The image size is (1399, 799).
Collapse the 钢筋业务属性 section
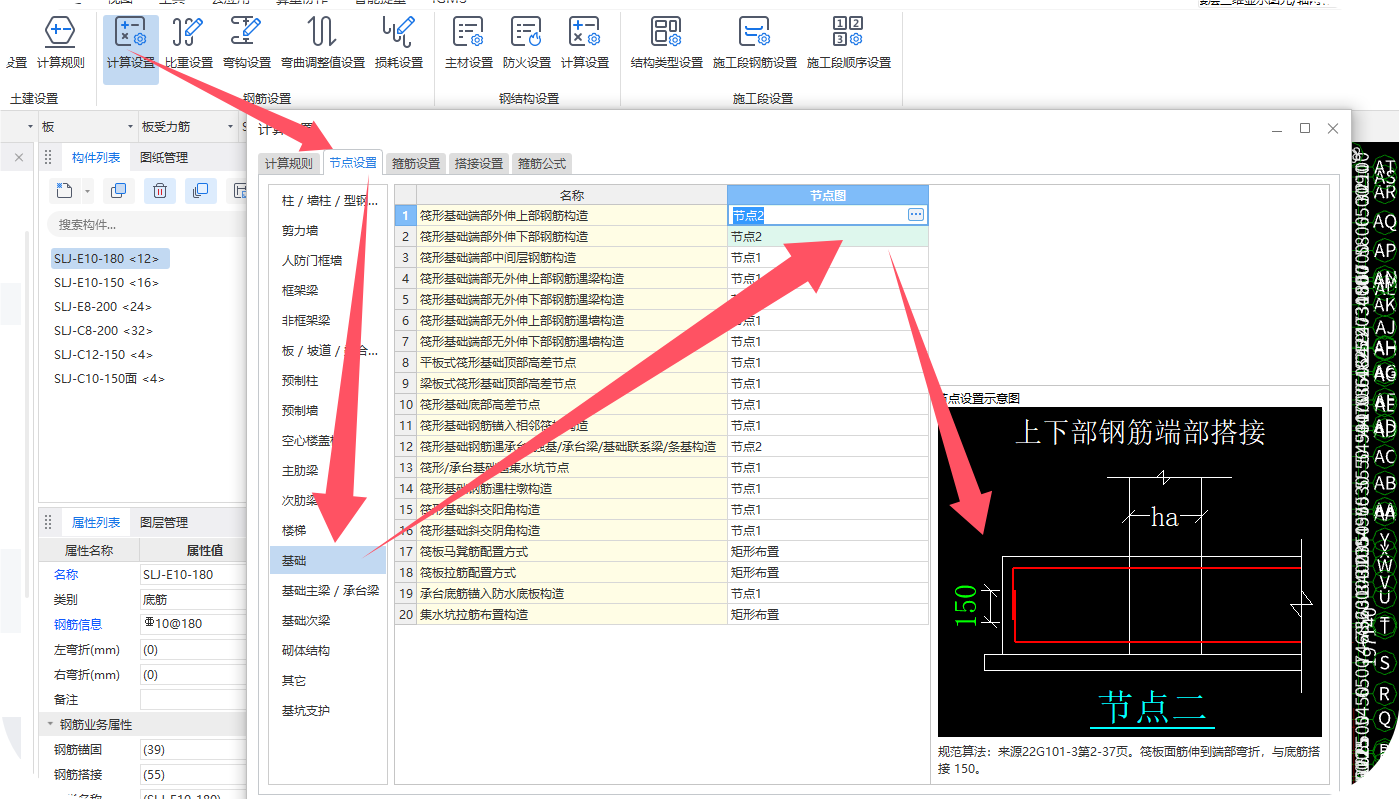coord(50,725)
